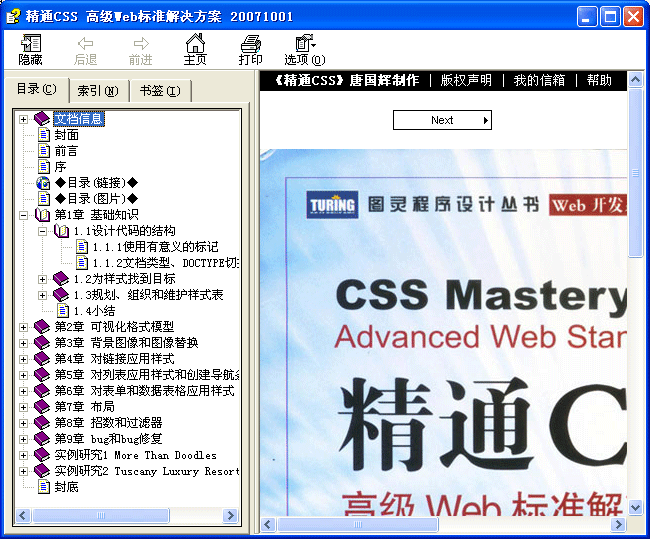Click the book icon beside 文档信息
Image resolution: width=650 pixels, height=539 pixels.
click(x=42, y=119)
